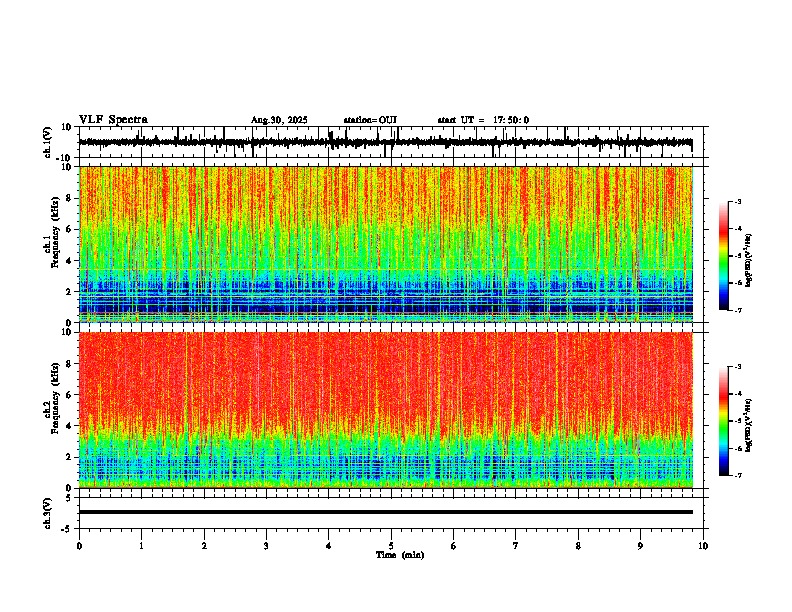Click the log(PSD) label beside ch.2 color bar
Image resolution: width=792 pixels, height=612 pixels.
(748, 425)
